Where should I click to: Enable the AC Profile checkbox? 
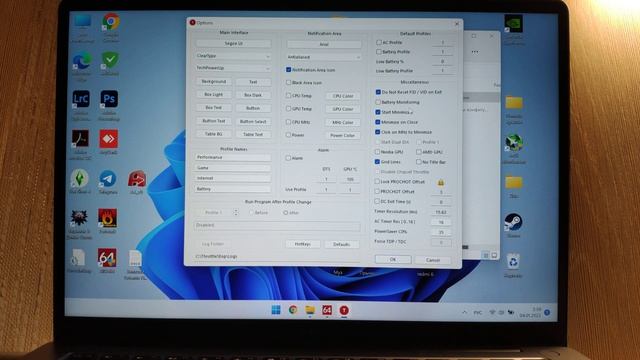click(x=379, y=42)
